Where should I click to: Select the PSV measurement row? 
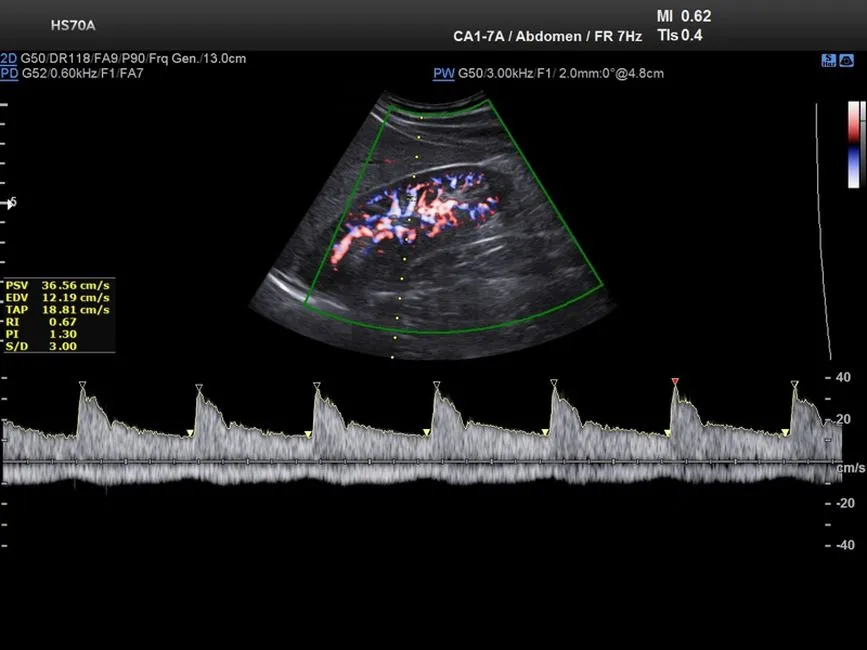click(58, 284)
